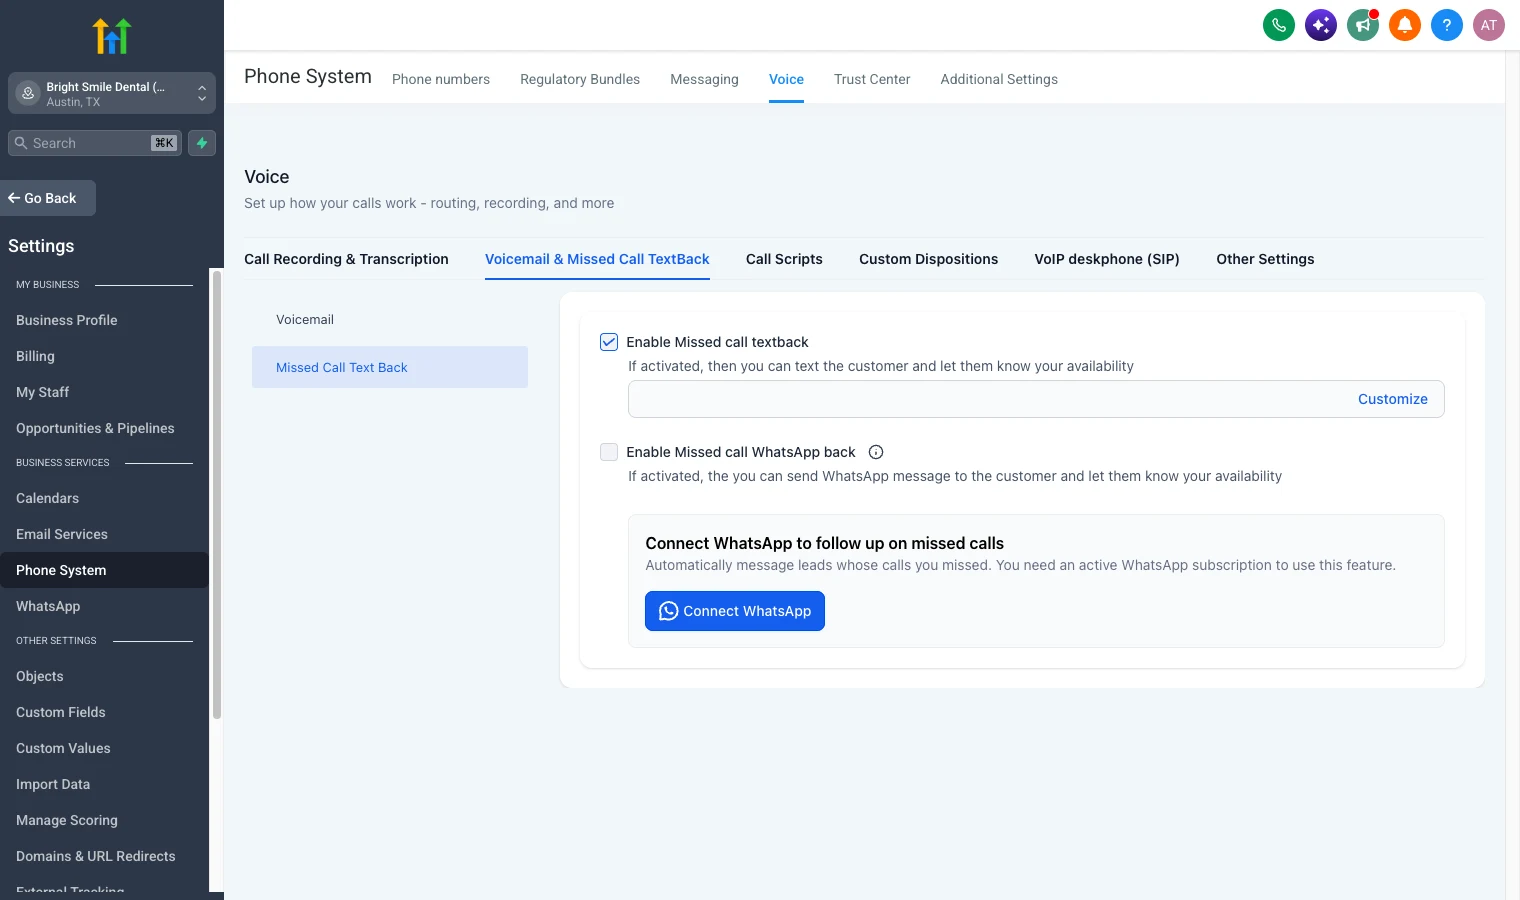
Task: Switch to Regulatory Bundles tab
Action: point(580,79)
